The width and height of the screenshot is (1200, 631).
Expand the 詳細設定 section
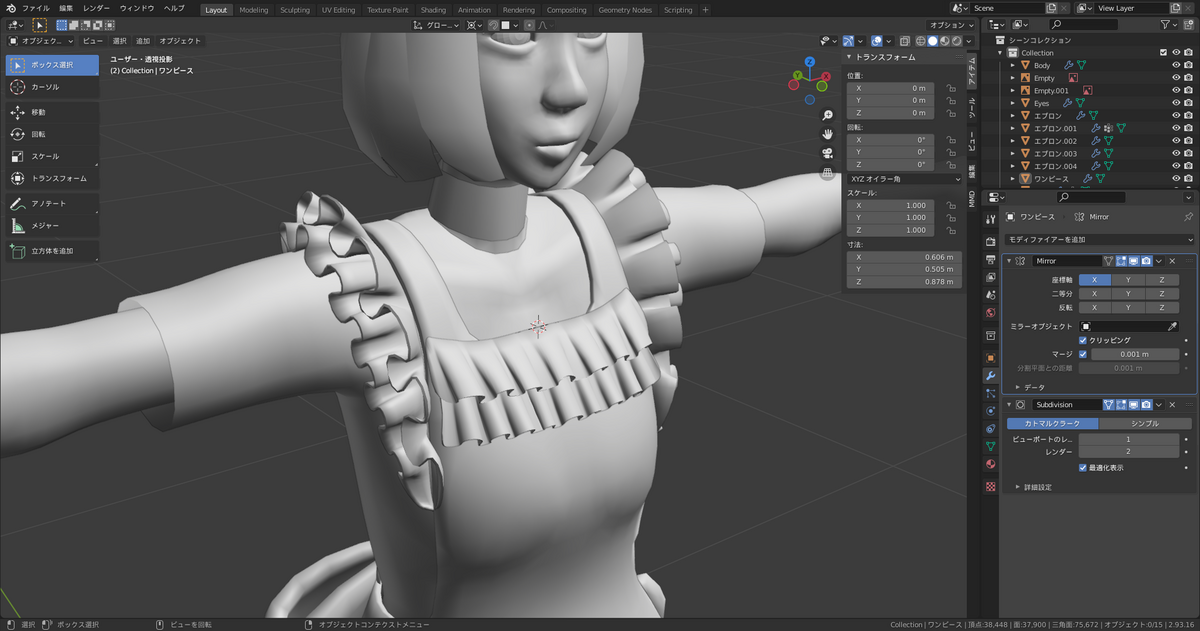pyautogui.click(x=1035, y=487)
